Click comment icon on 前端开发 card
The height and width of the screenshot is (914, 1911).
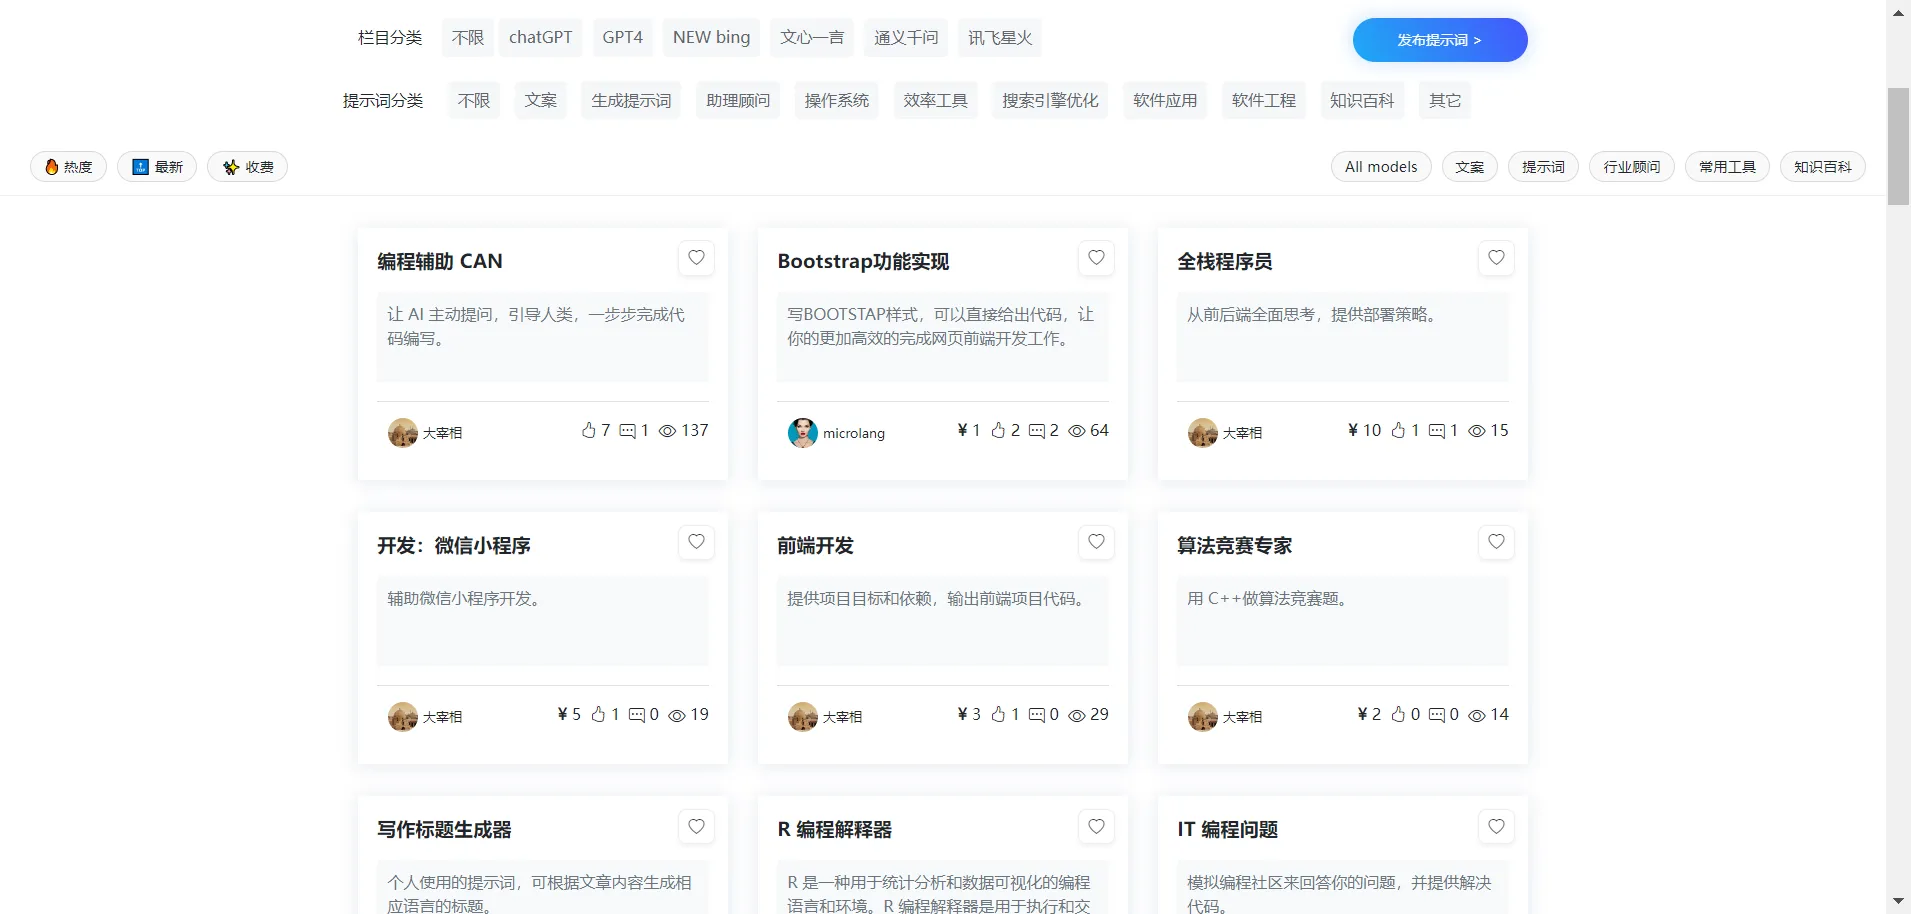[1037, 715]
